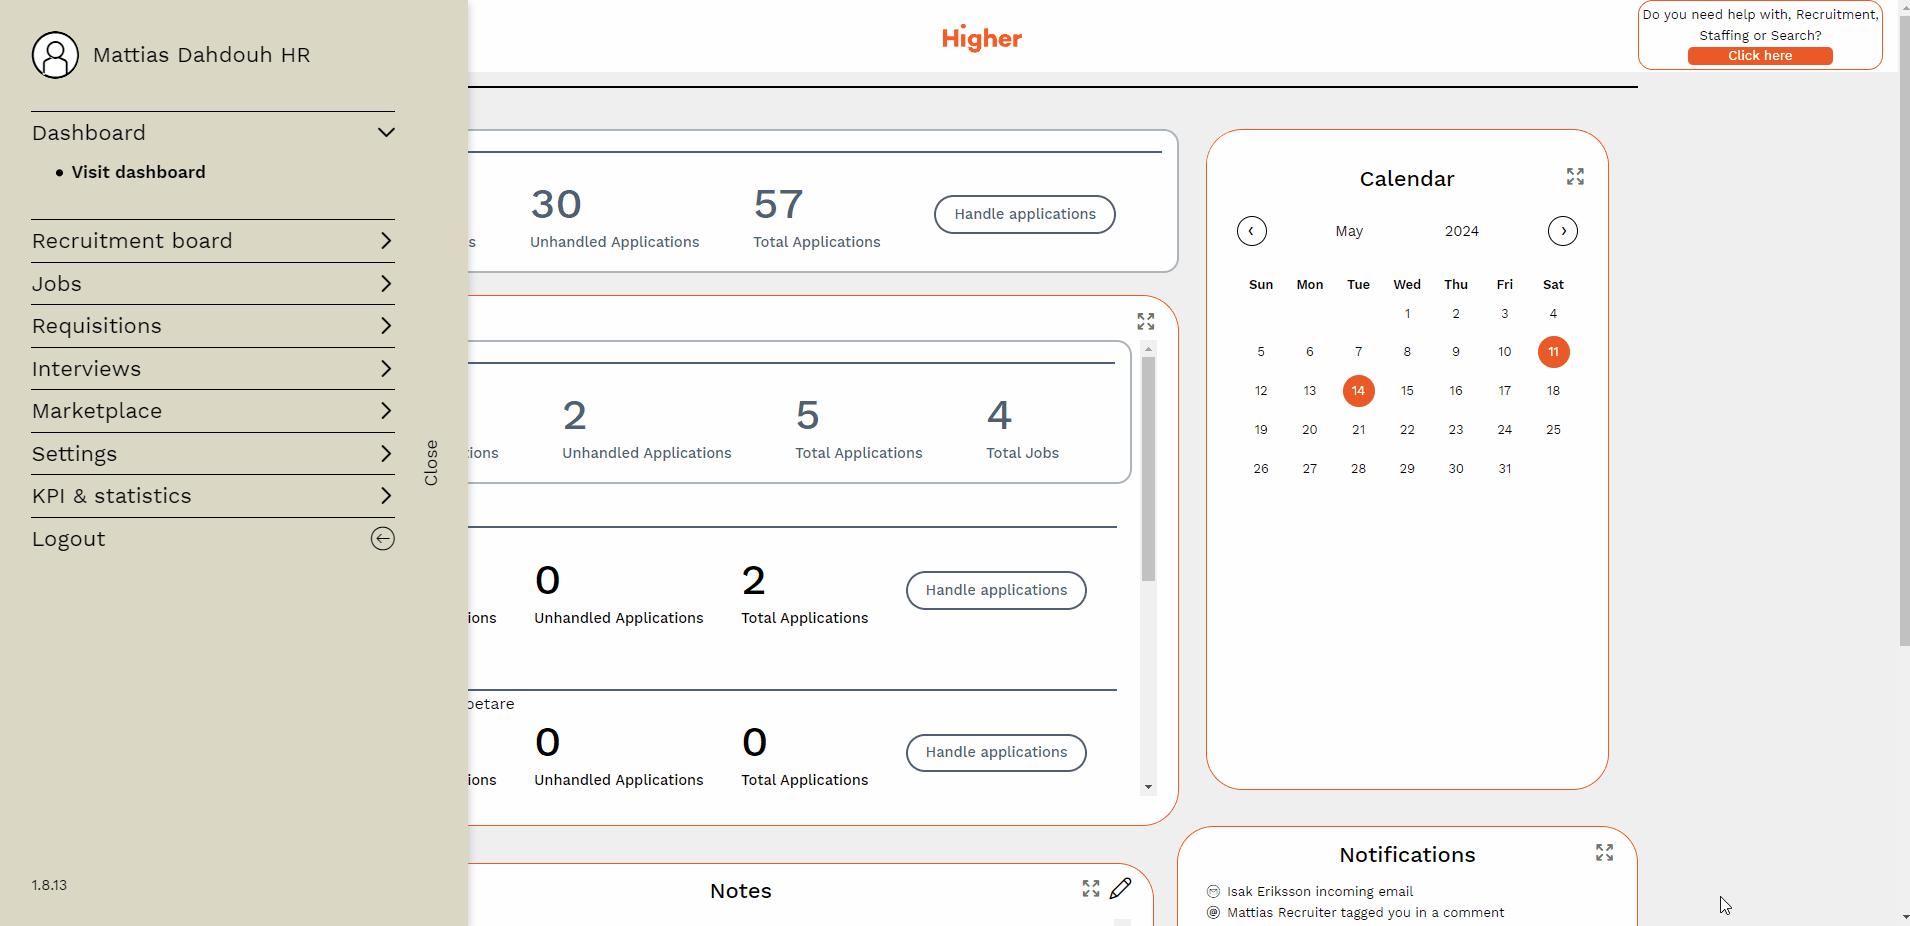Go to previous month in calendar

tap(1251, 231)
